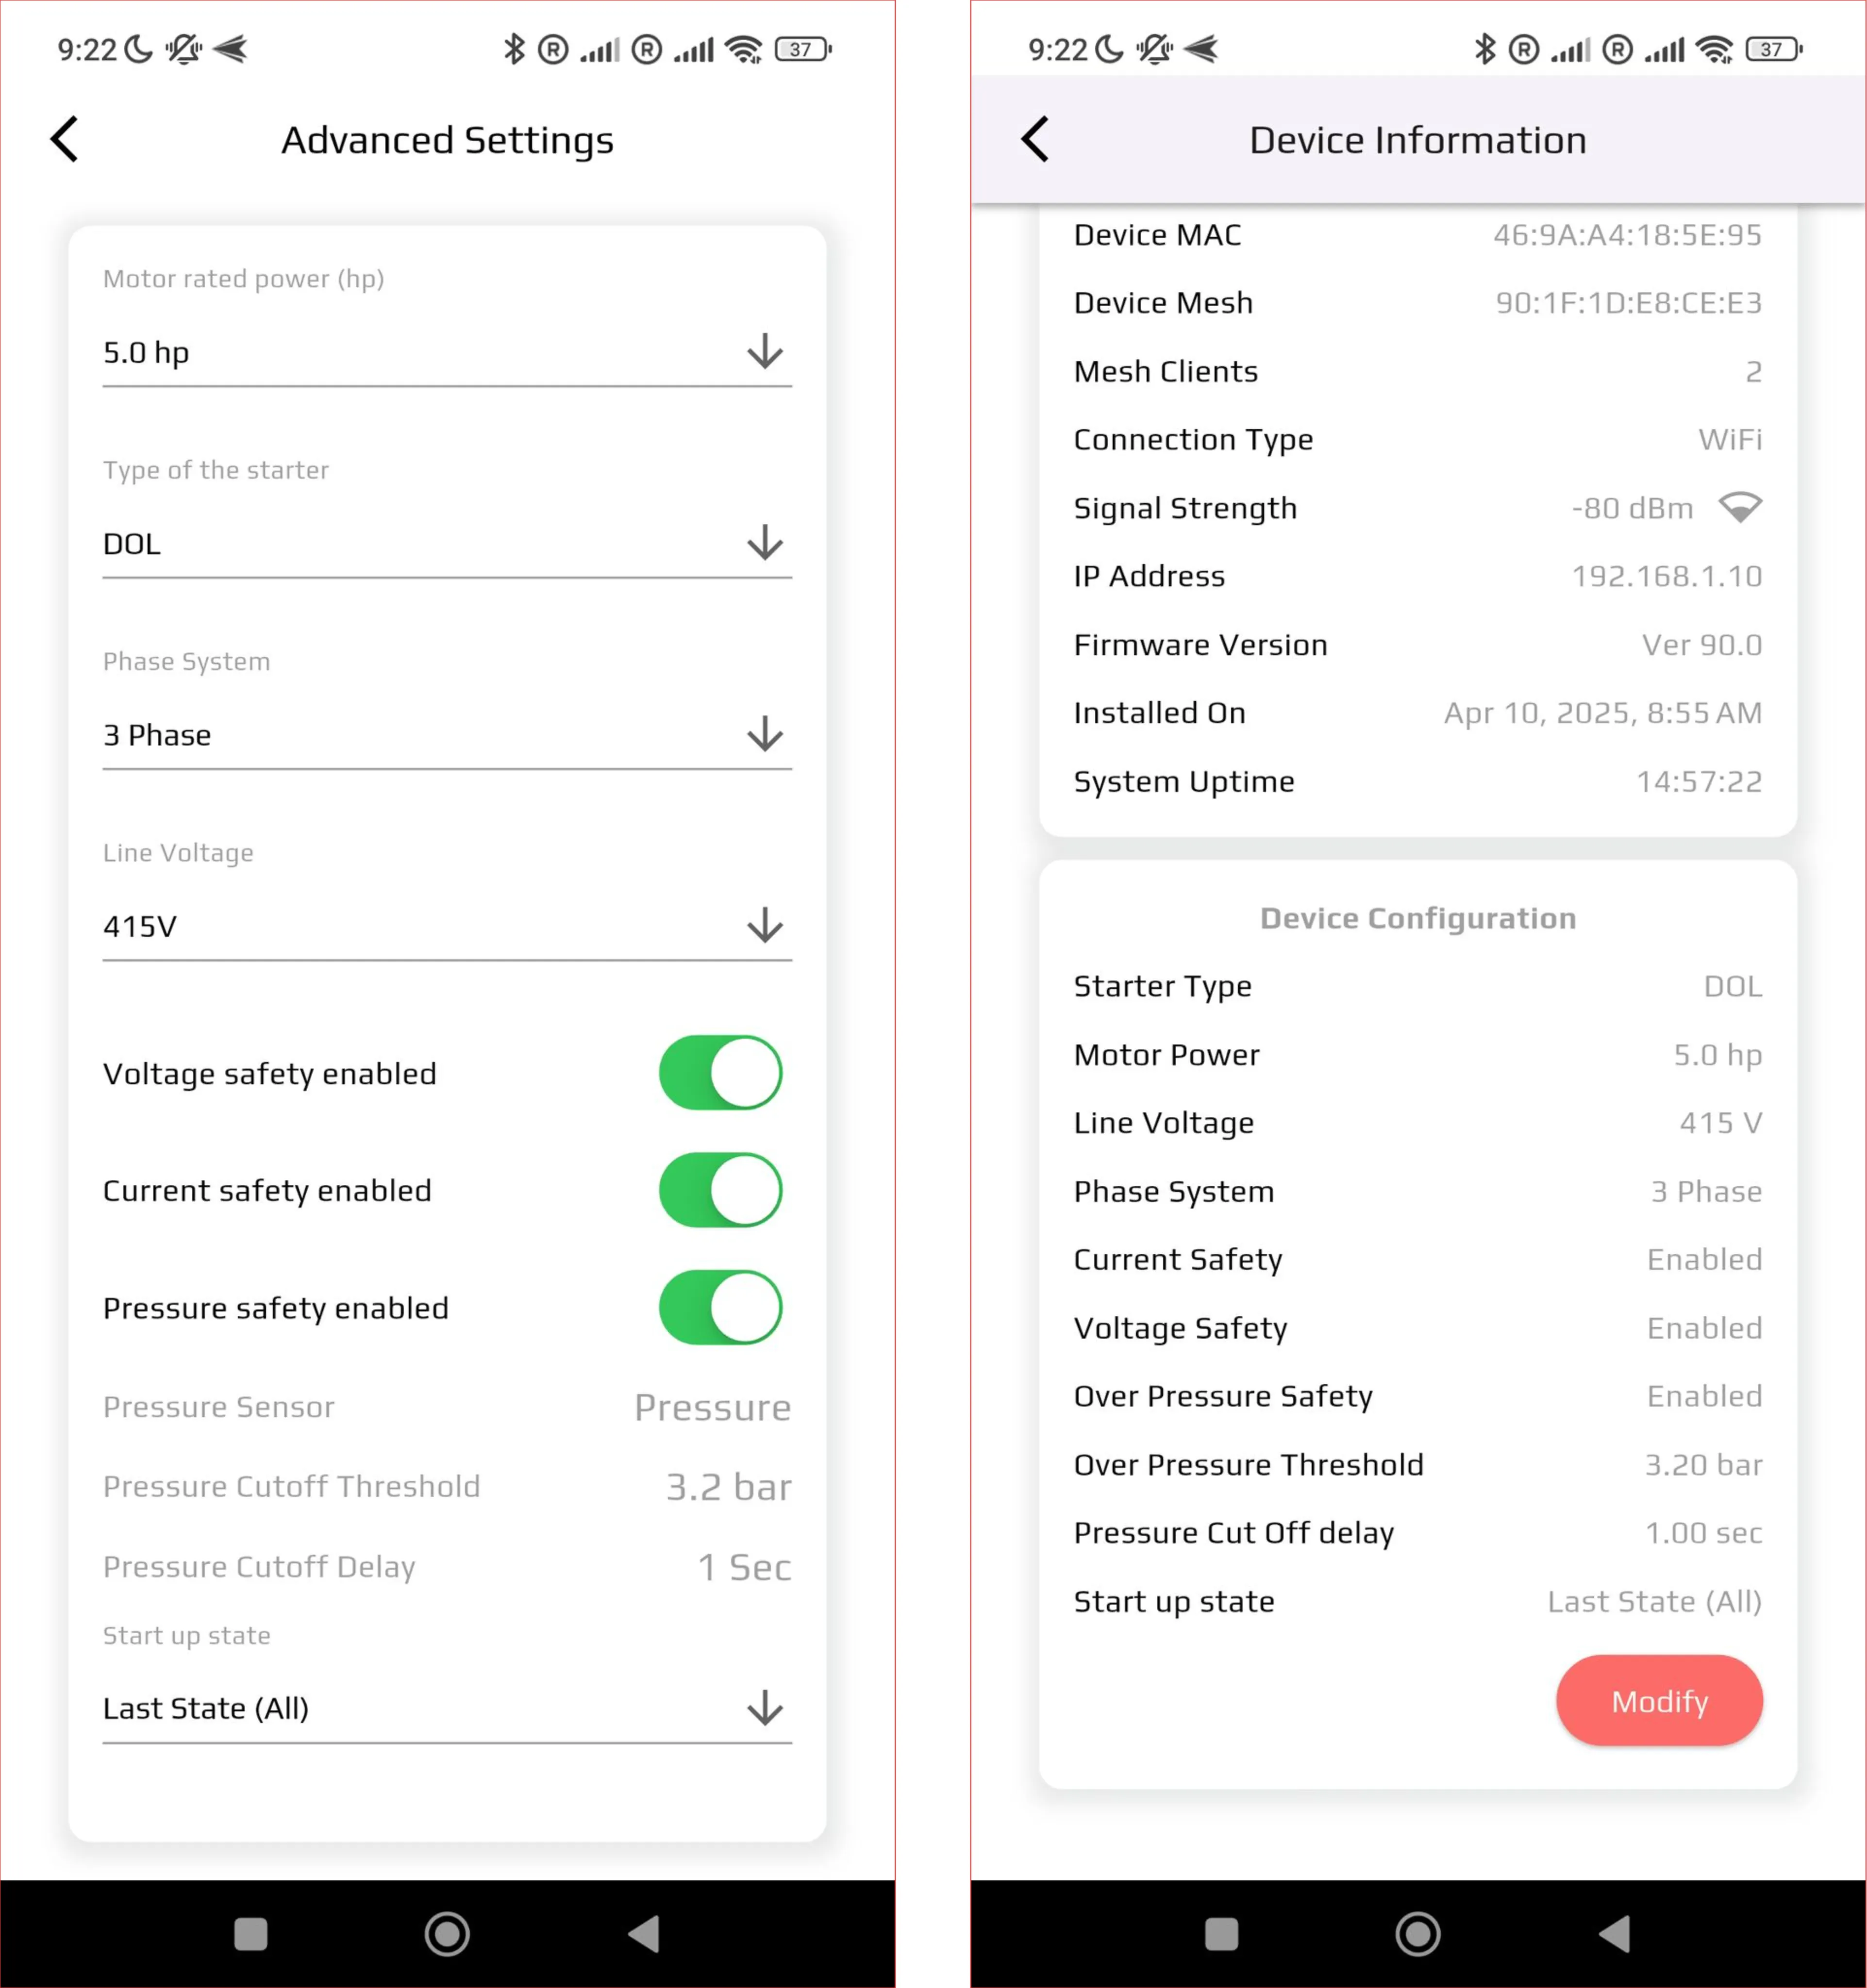Tap Pressure Cutoff Threshold 3.2 bar value
This screenshot has width=1867, height=1988.
[x=729, y=1487]
